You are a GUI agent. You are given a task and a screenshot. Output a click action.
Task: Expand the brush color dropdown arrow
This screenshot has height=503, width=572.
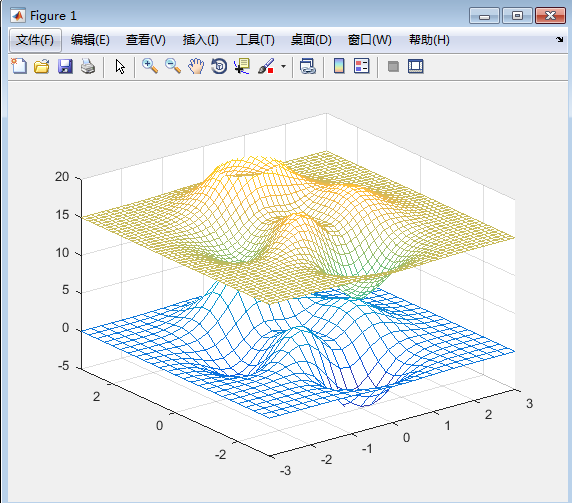point(283,67)
